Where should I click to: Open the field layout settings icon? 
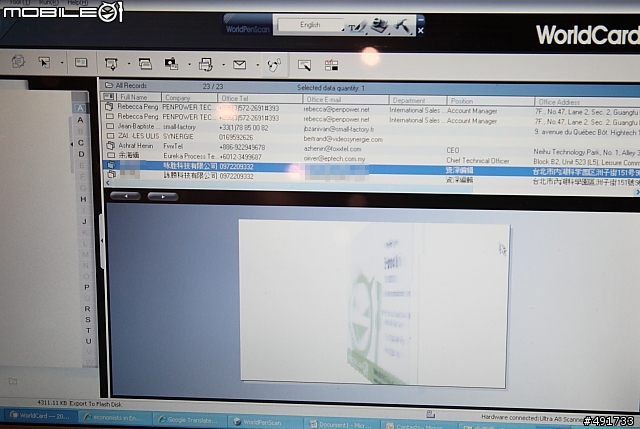point(331,65)
